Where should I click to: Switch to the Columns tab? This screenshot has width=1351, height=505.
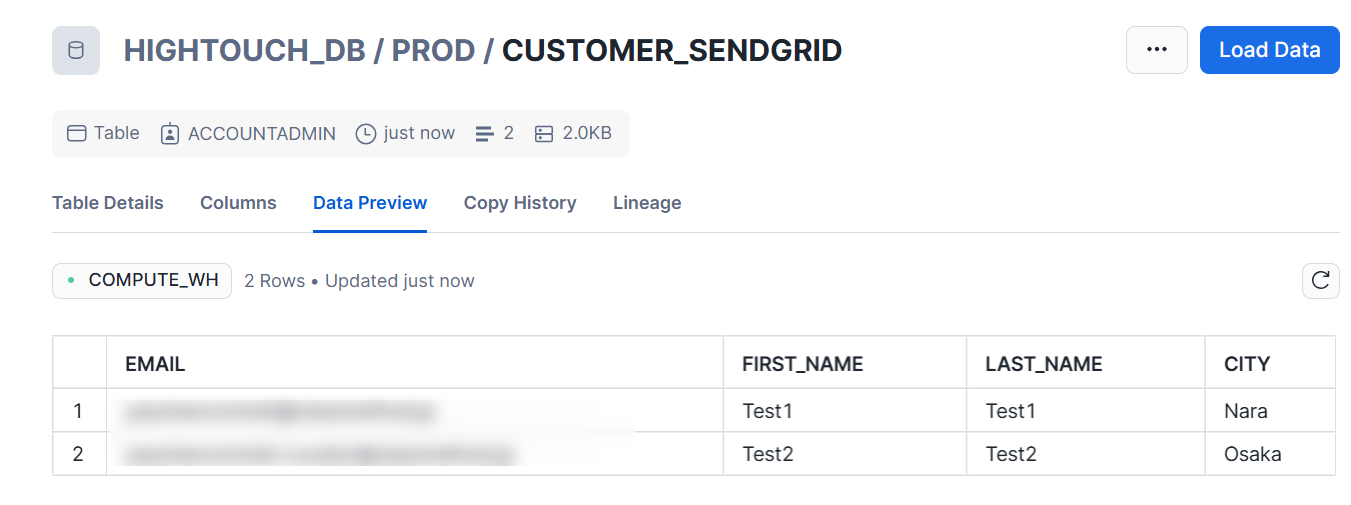(x=238, y=203)
